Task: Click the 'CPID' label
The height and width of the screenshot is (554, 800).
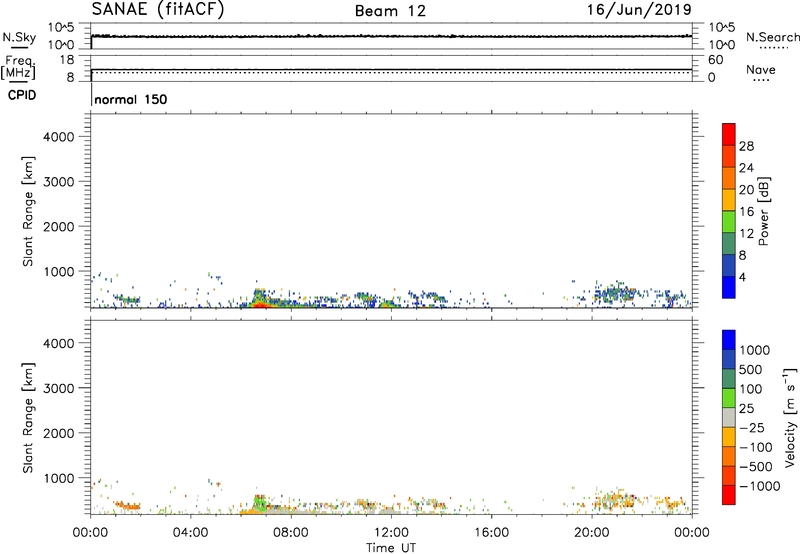Action: pos(21,95)
